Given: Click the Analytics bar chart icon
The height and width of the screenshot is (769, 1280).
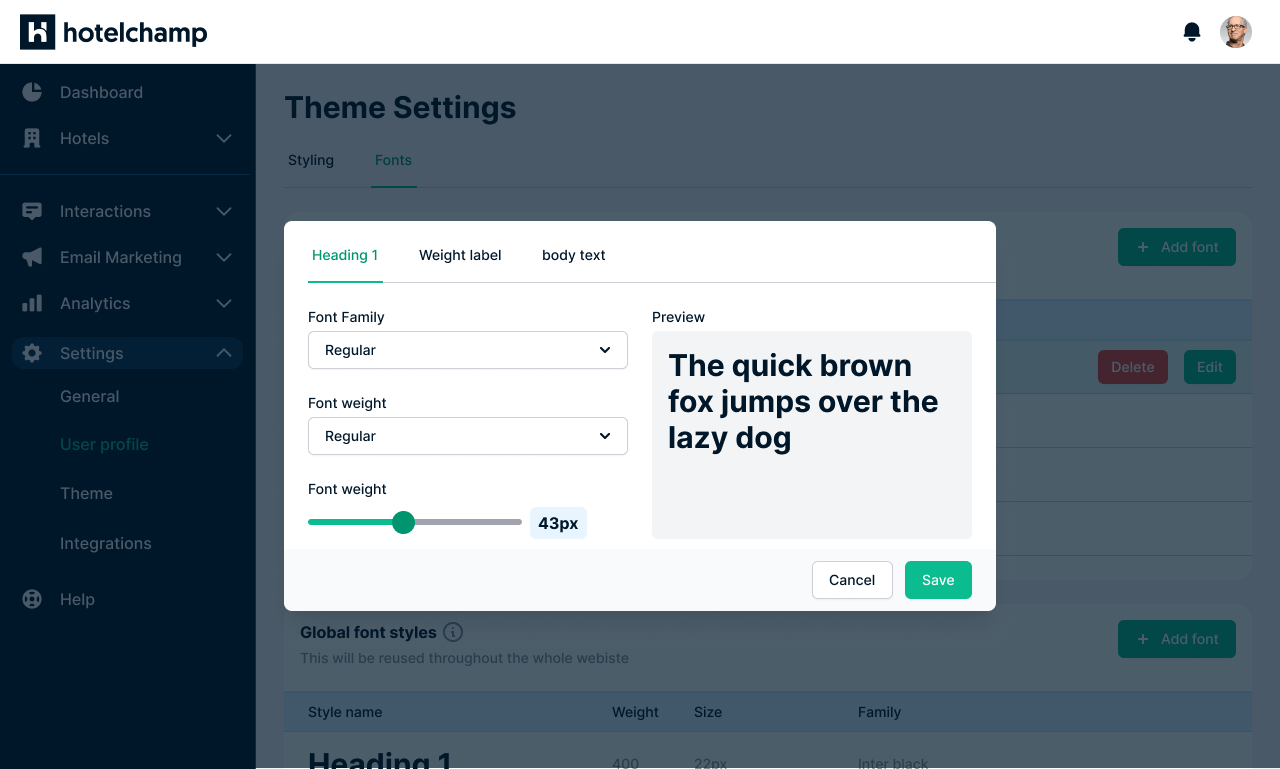Looking at the screenshot, I should [32, 303].
